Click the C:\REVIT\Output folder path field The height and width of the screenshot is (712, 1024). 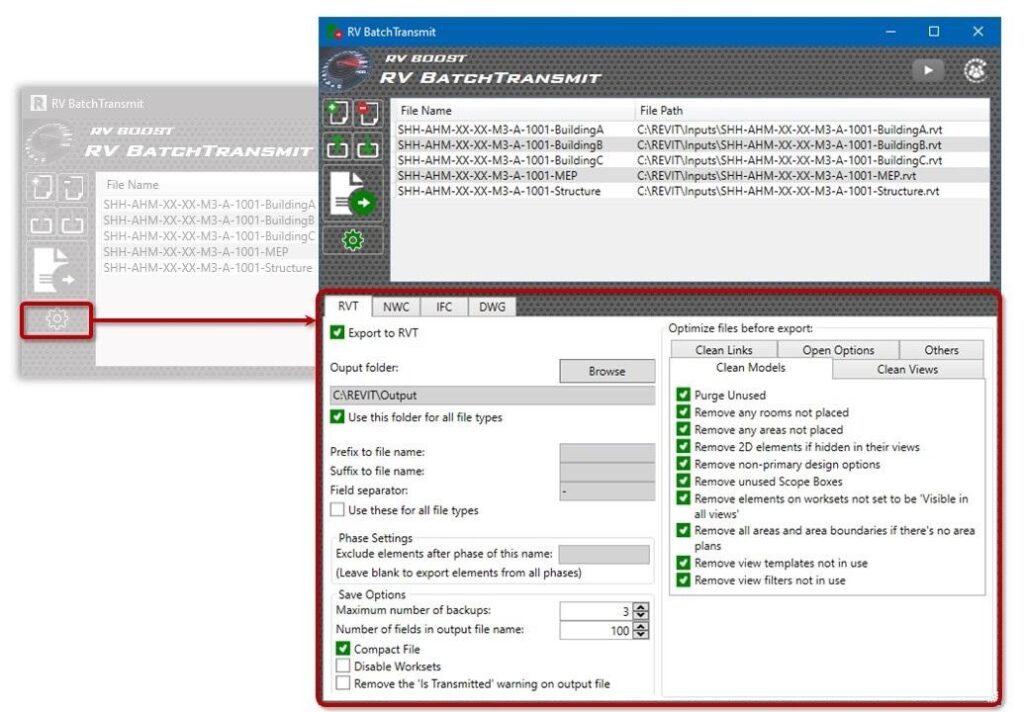[x=492, y=395]
